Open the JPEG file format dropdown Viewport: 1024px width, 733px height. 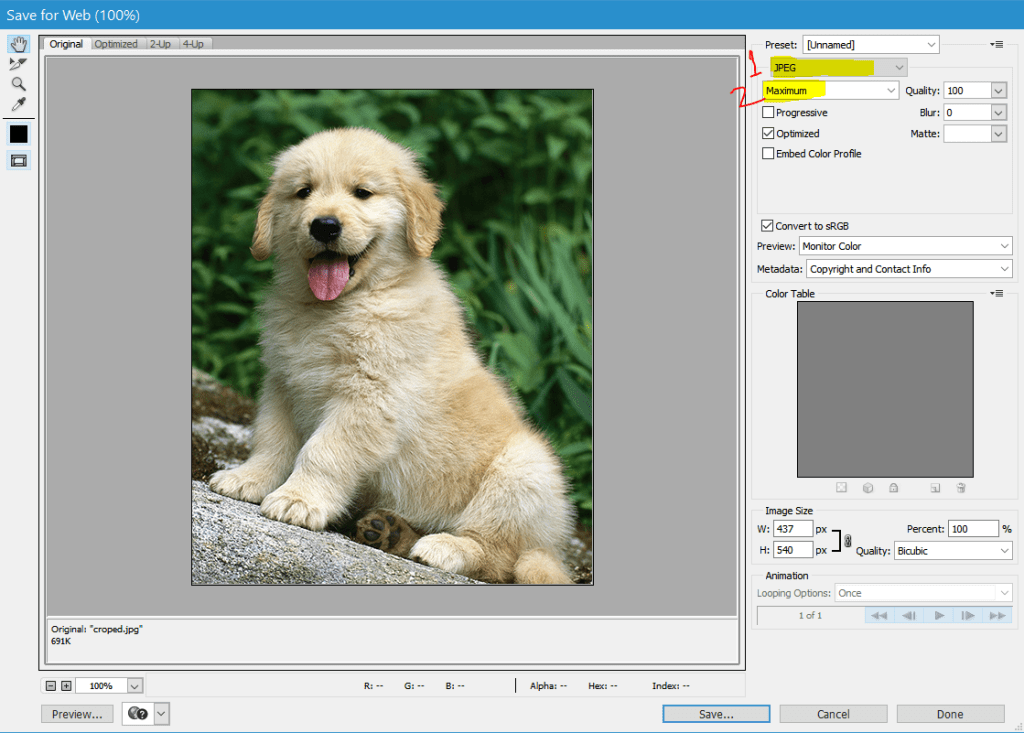pyautogui.click(x=838, y=67)
